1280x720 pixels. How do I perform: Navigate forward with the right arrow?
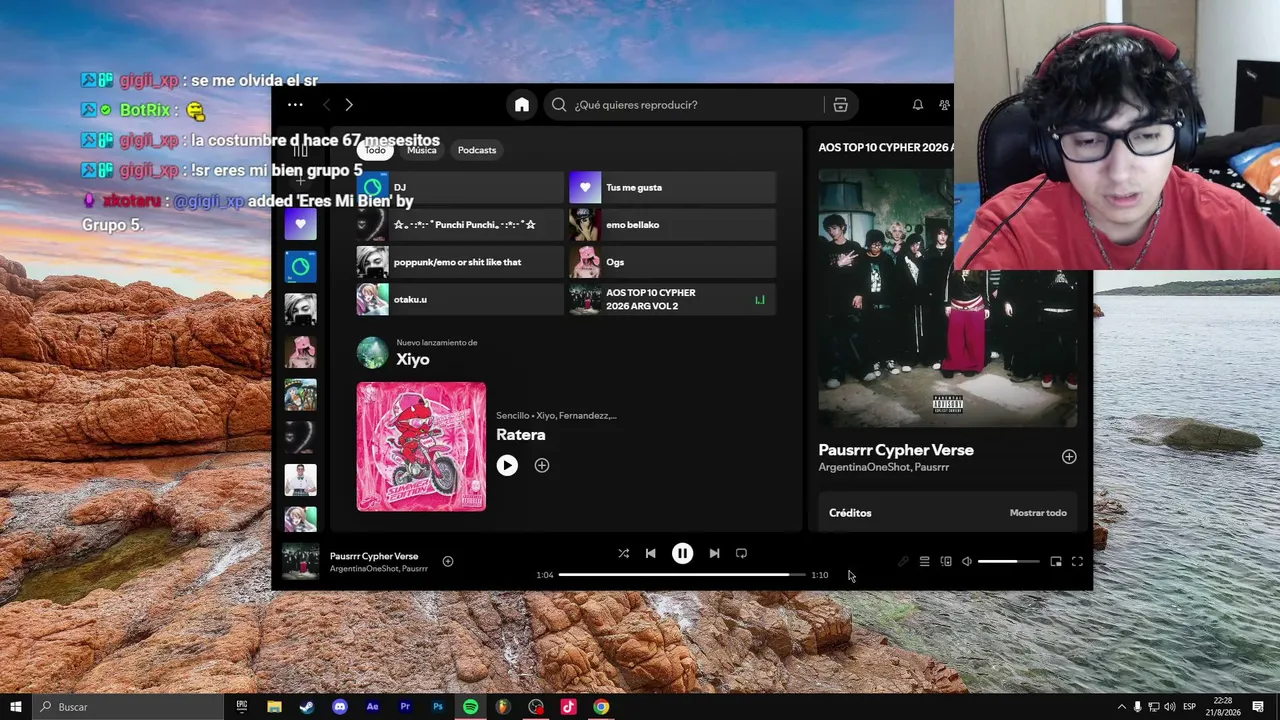click(x=349, y=105)
